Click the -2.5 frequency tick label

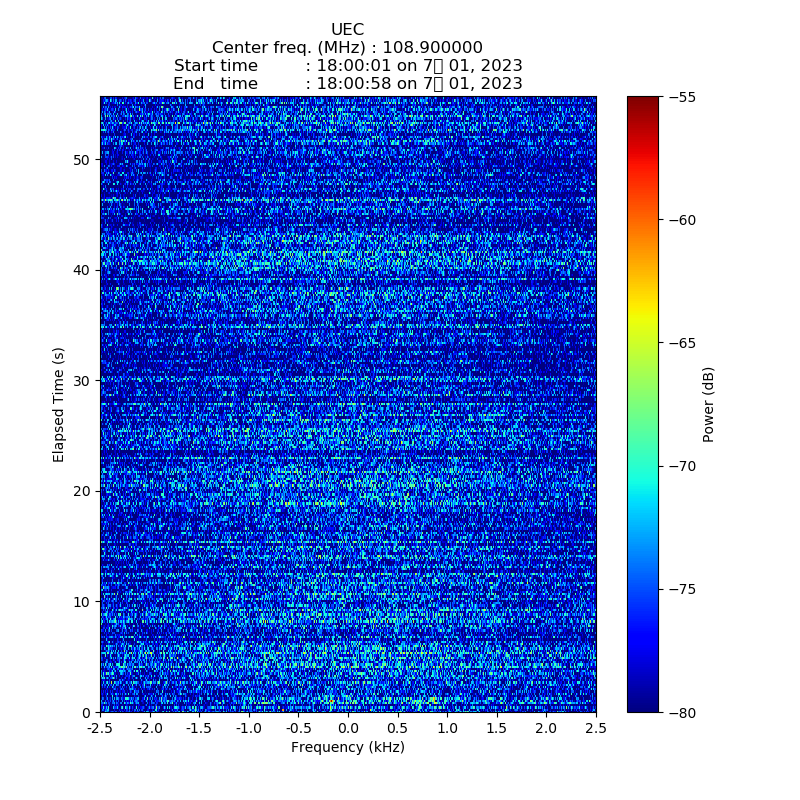click(x=100, y=730)
